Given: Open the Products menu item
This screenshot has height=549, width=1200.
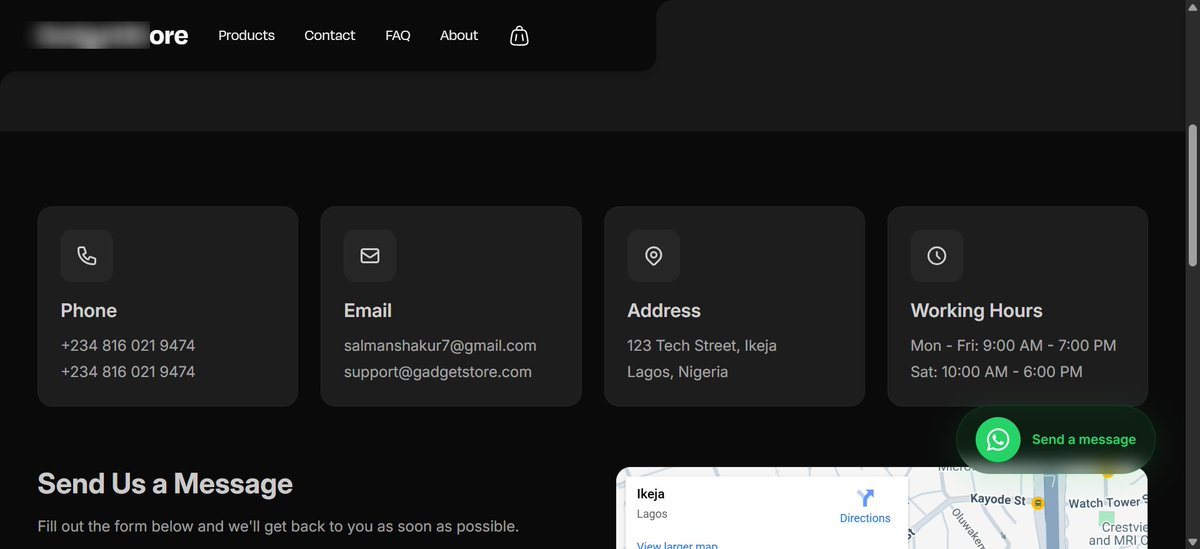Looking at the screenshot, I should click(x=246, y=35).
